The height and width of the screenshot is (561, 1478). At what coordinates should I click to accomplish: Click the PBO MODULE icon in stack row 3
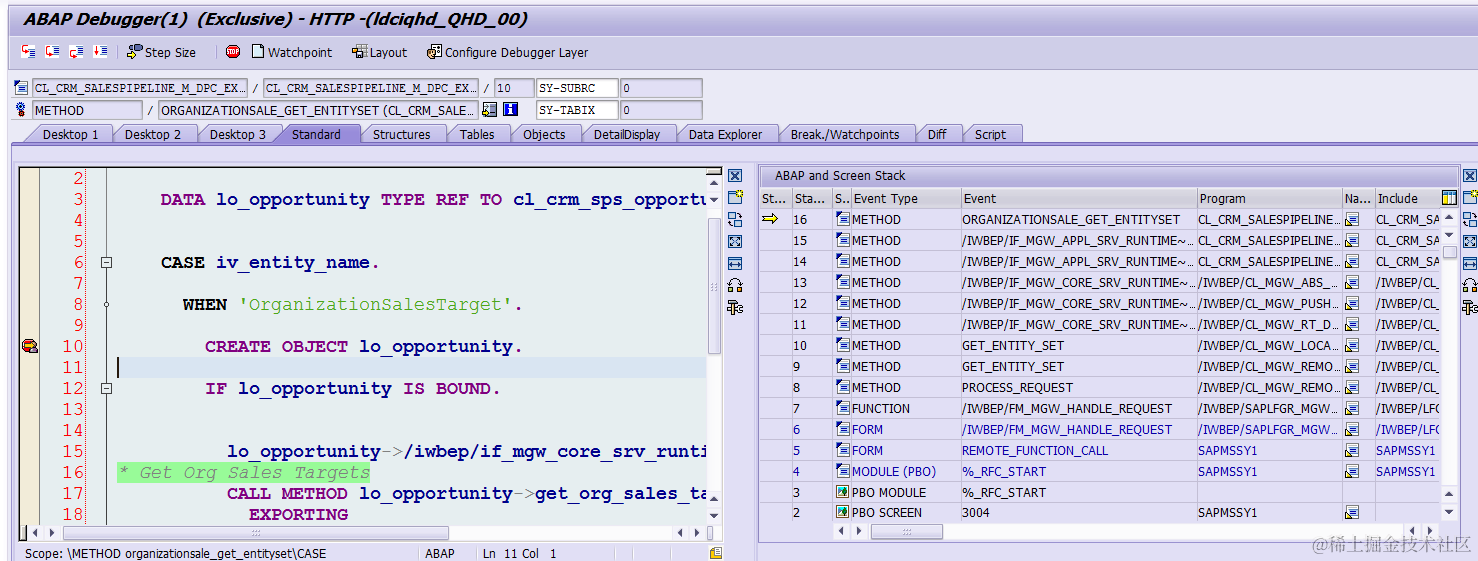click(842, 492)
